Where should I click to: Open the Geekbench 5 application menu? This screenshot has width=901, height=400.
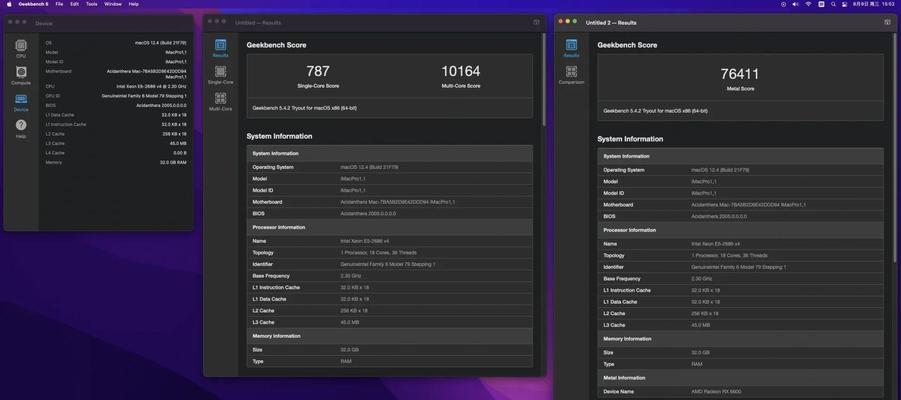coord(33,4)
